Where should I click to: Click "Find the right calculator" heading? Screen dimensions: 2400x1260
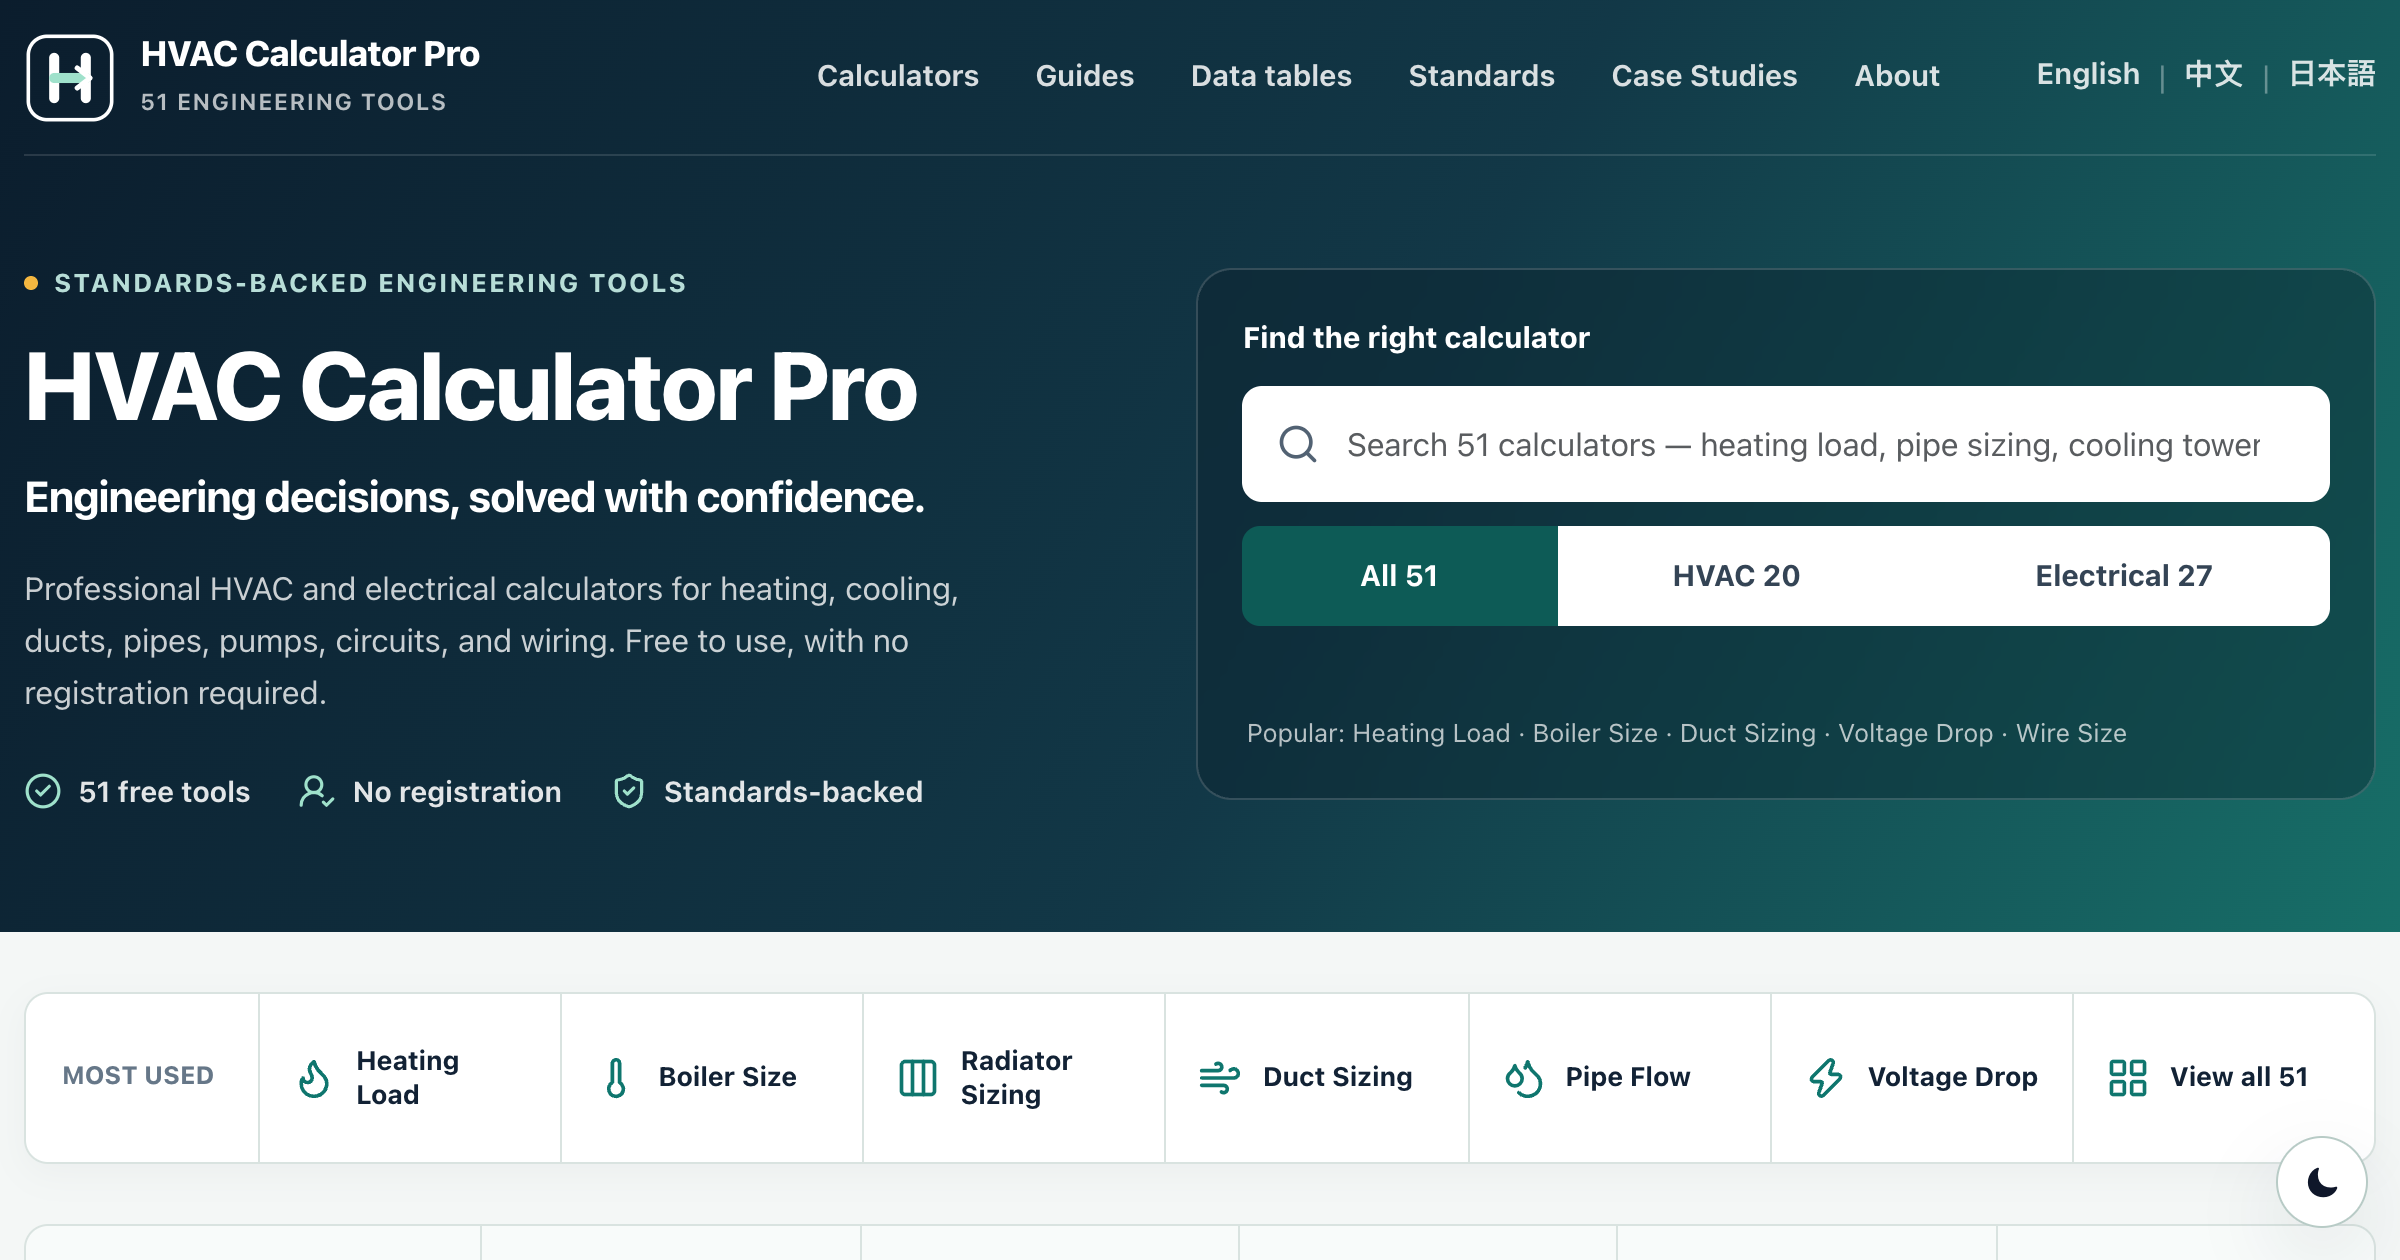pyautogui.click(x=1416, y=338)
